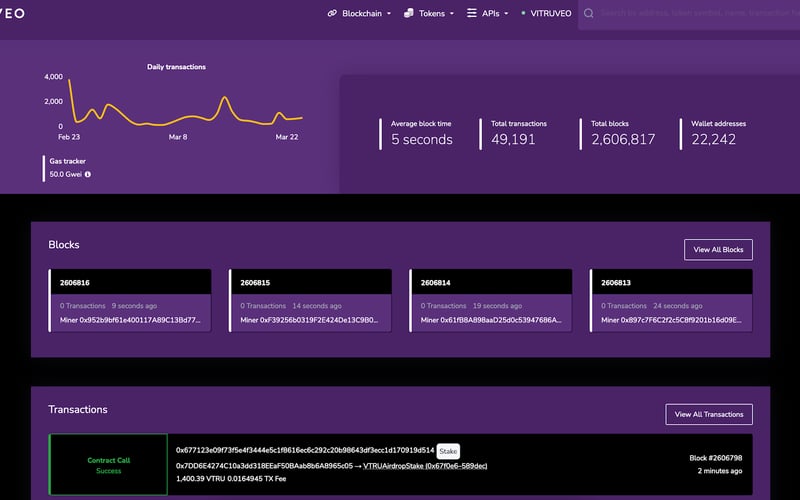
Task: Click the 2 minutes ago timestamp
Action: pyautogui.click(x=719, y=471)
